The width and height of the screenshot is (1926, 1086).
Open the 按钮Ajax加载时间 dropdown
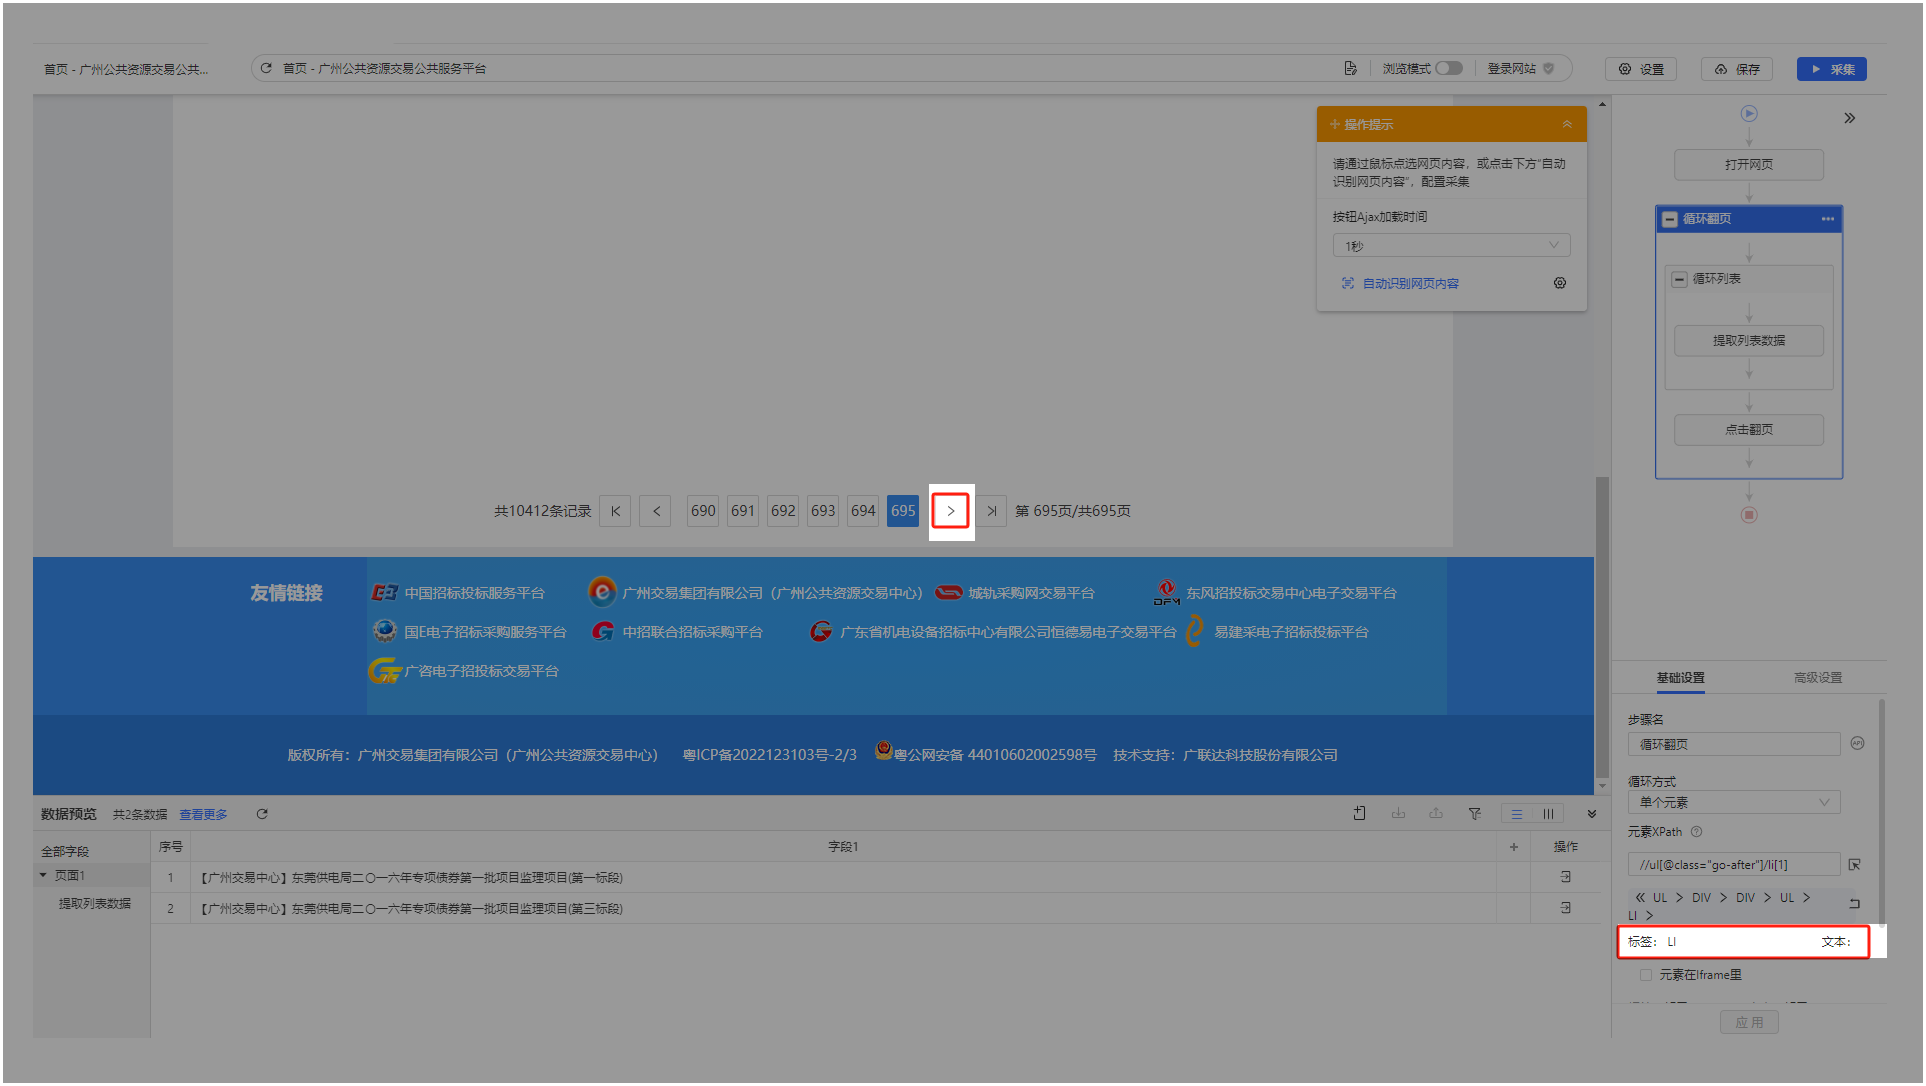1450,246
